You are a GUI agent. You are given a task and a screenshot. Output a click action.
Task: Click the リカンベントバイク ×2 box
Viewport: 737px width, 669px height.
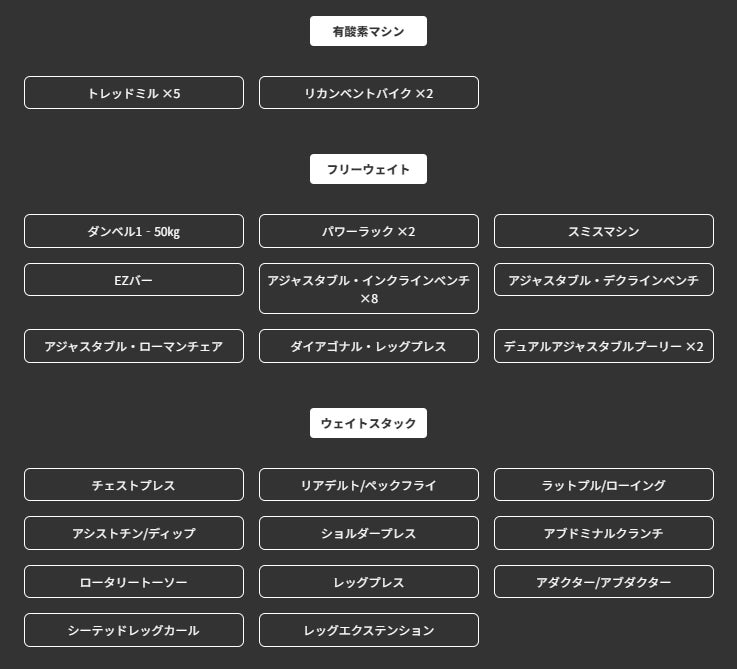click(x=369, y=93)
